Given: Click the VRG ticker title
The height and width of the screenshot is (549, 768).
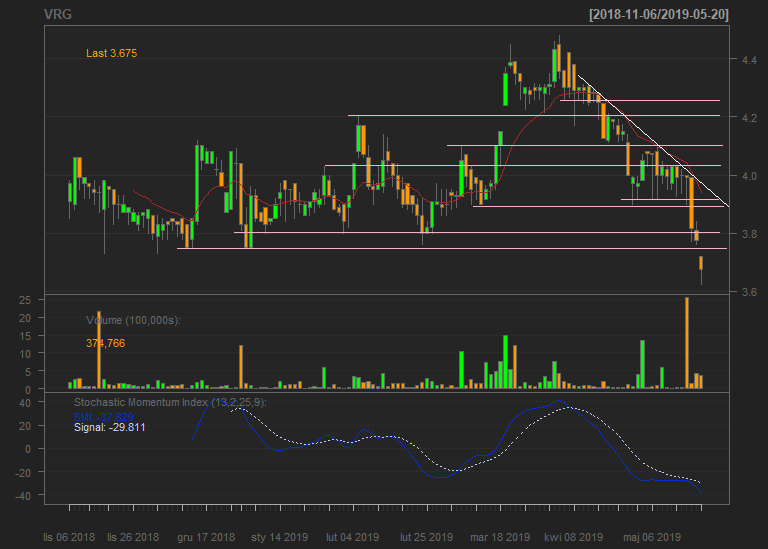Looking at the screenshot, I should click(x=58, y=15).
